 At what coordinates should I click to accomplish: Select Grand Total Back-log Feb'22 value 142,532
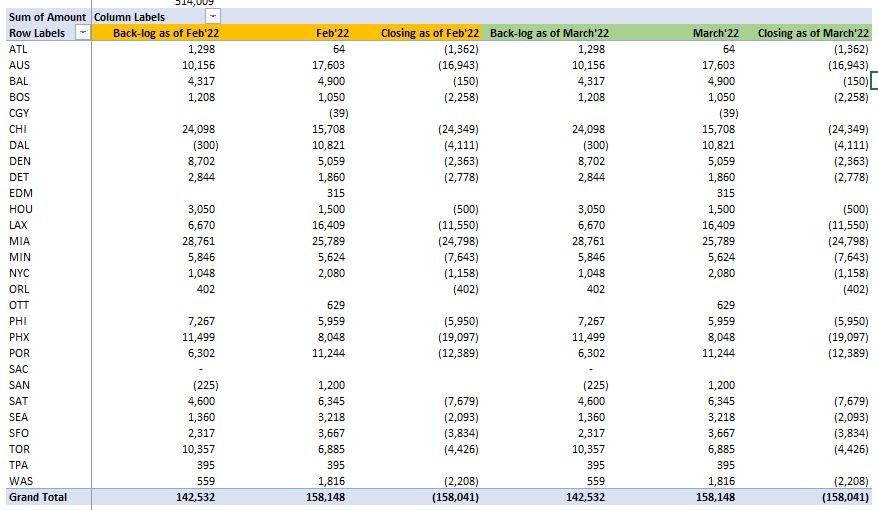coord(195,497)
